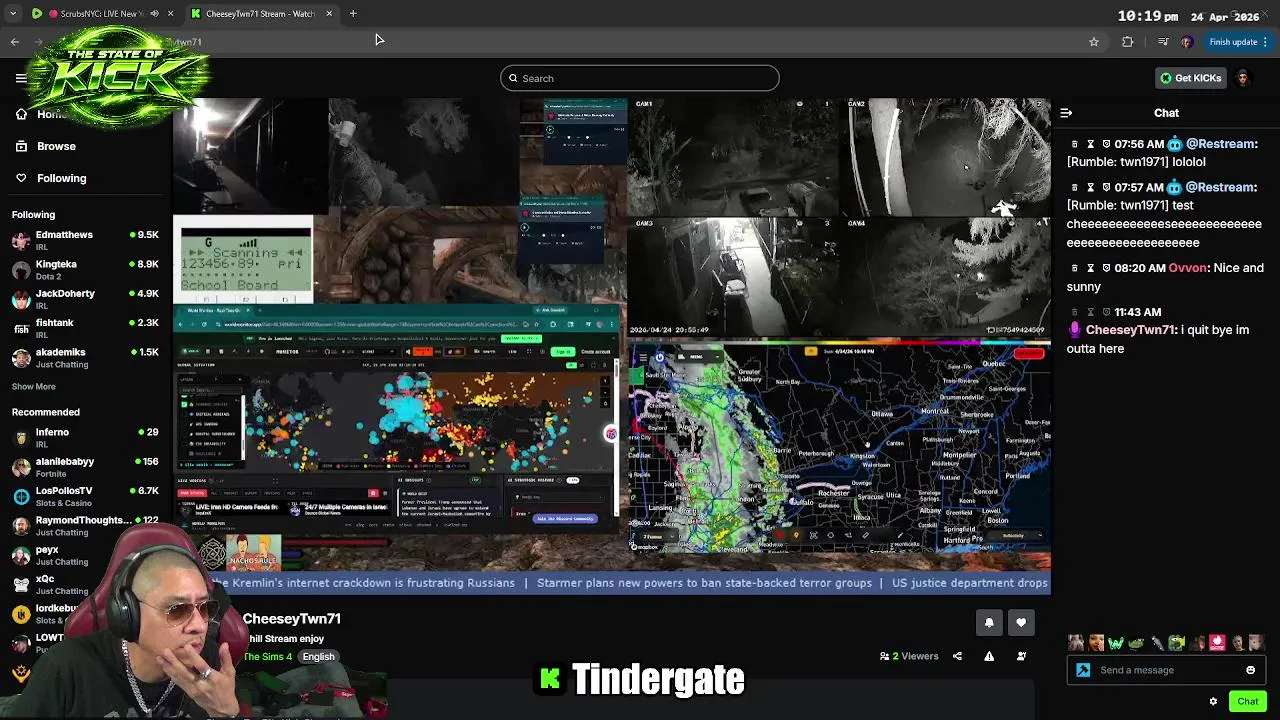Focus the Search field
This screenshot has height=720, width=1280.
coord(640,78)
